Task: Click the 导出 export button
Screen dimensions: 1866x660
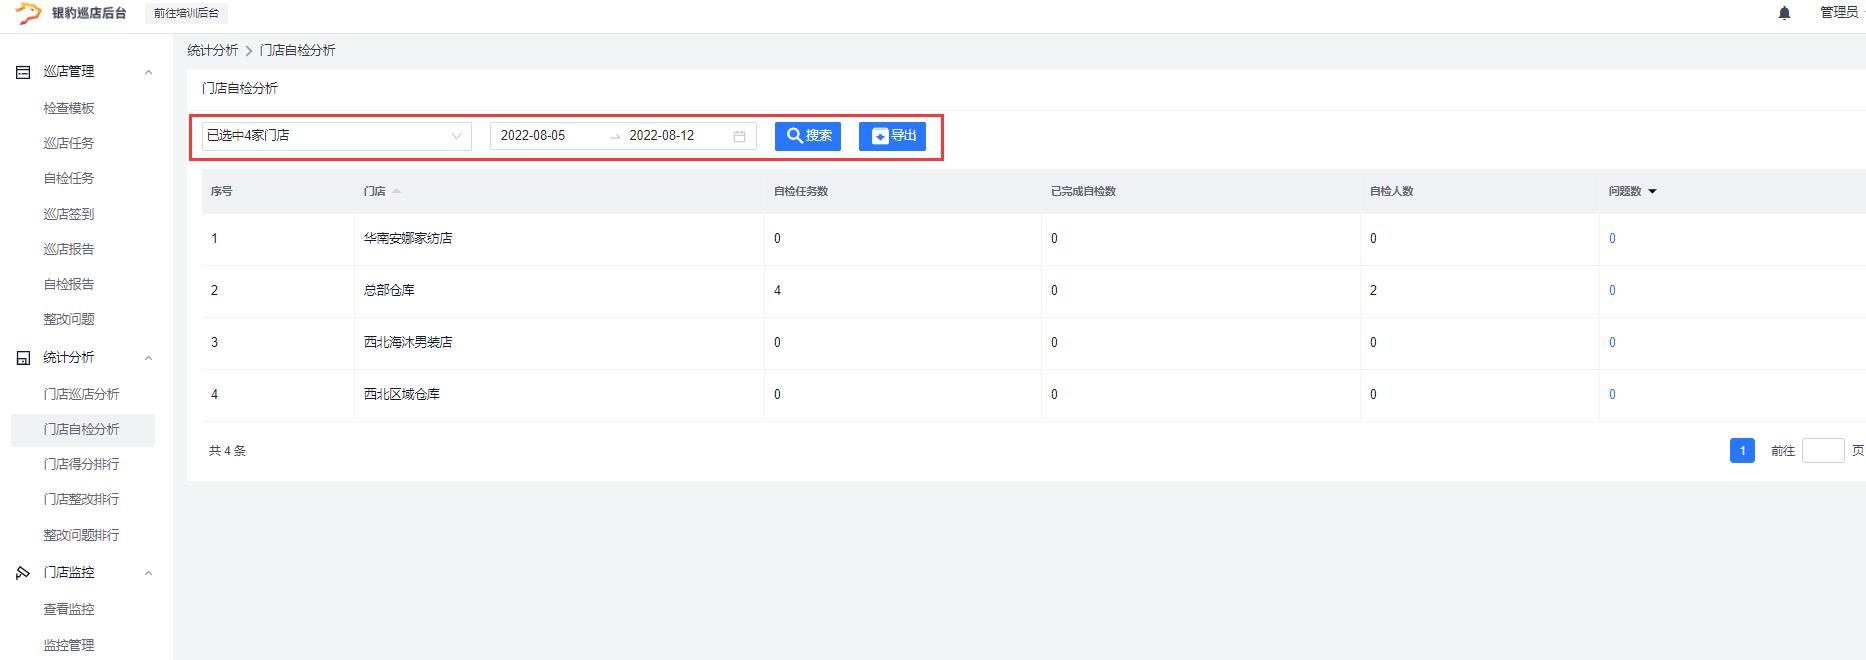Action: [x=892, y=136]
